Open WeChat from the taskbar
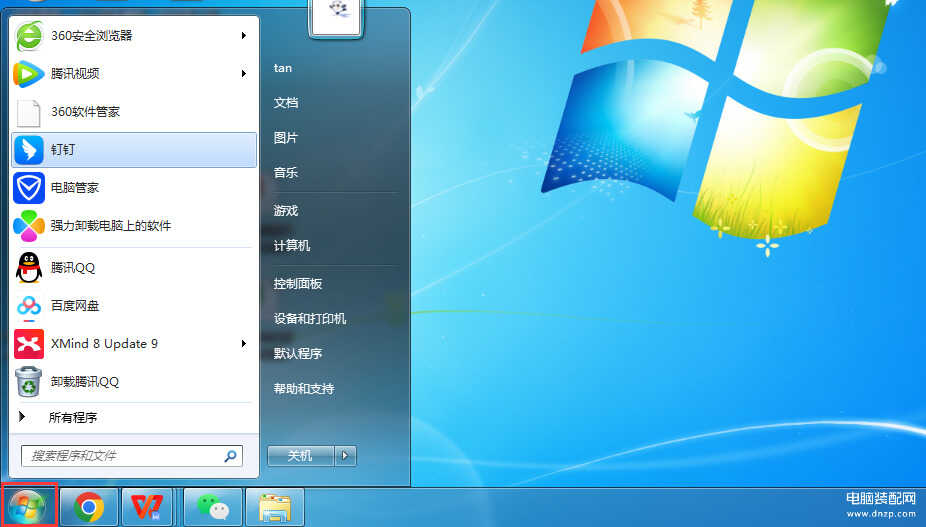 coord(213,507)
